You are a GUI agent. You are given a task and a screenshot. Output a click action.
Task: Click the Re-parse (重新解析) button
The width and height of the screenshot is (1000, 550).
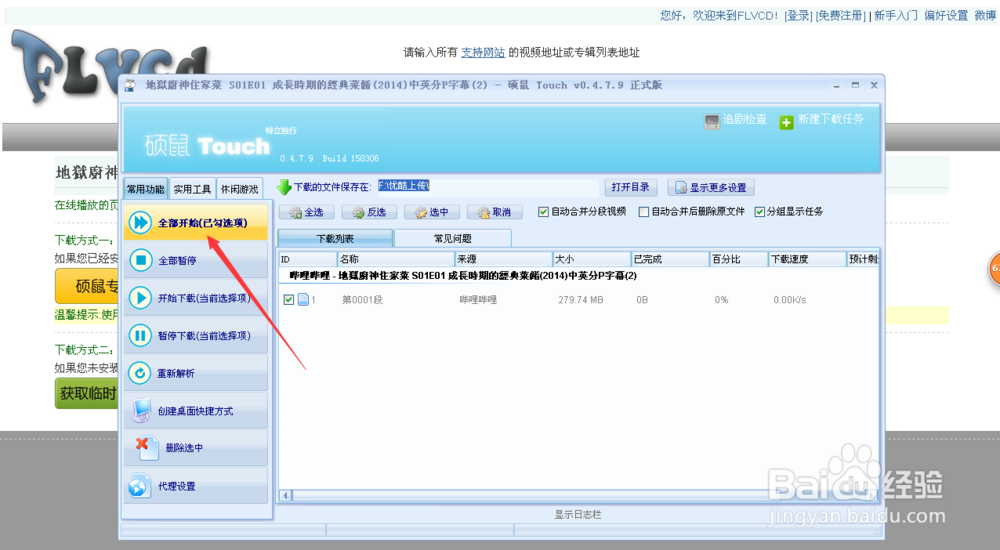pos(196,373)
